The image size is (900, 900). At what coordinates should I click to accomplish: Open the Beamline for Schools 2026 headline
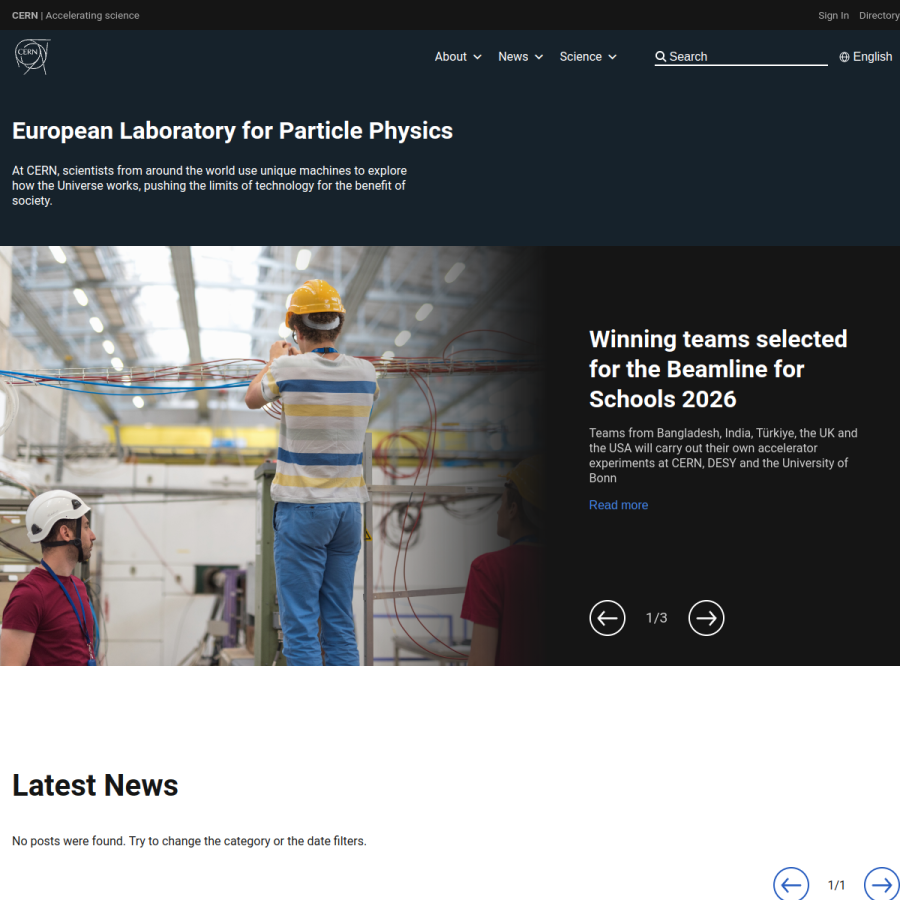718,369
